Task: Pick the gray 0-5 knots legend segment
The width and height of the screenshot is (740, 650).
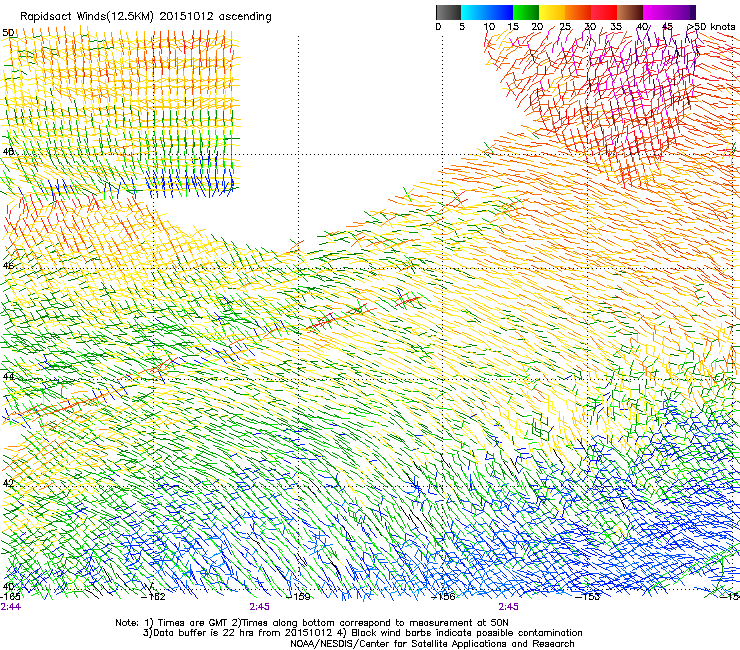Action: click(x=448, y=12)
